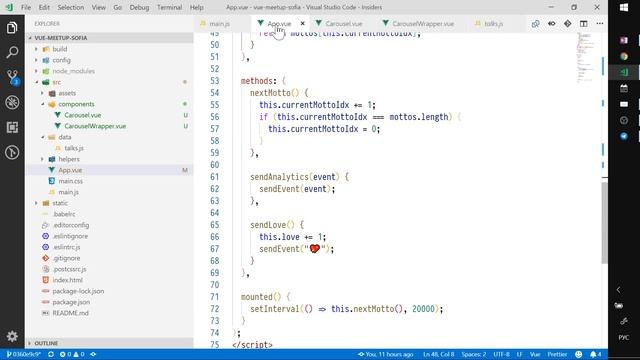Screen dimensions: 640x360
Task: Click the PYC language indicator in taskbar
Action: pyautogui.click(x=624, y=338)
